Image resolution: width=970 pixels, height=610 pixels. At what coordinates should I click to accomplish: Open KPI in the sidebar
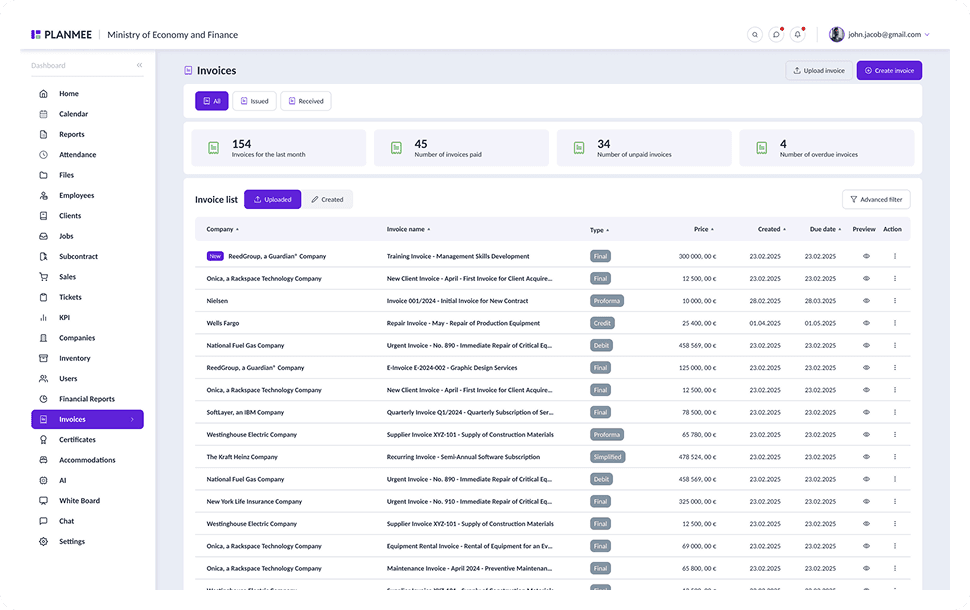64,317
